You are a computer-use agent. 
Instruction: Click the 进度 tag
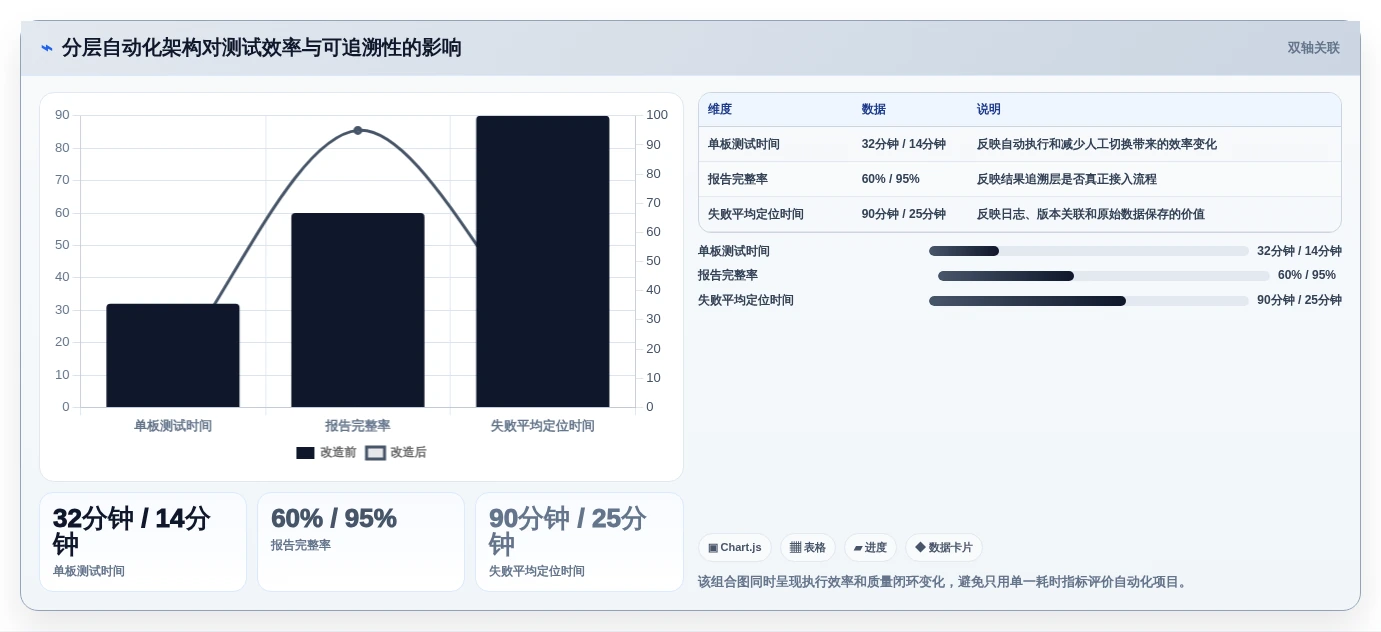870,547
